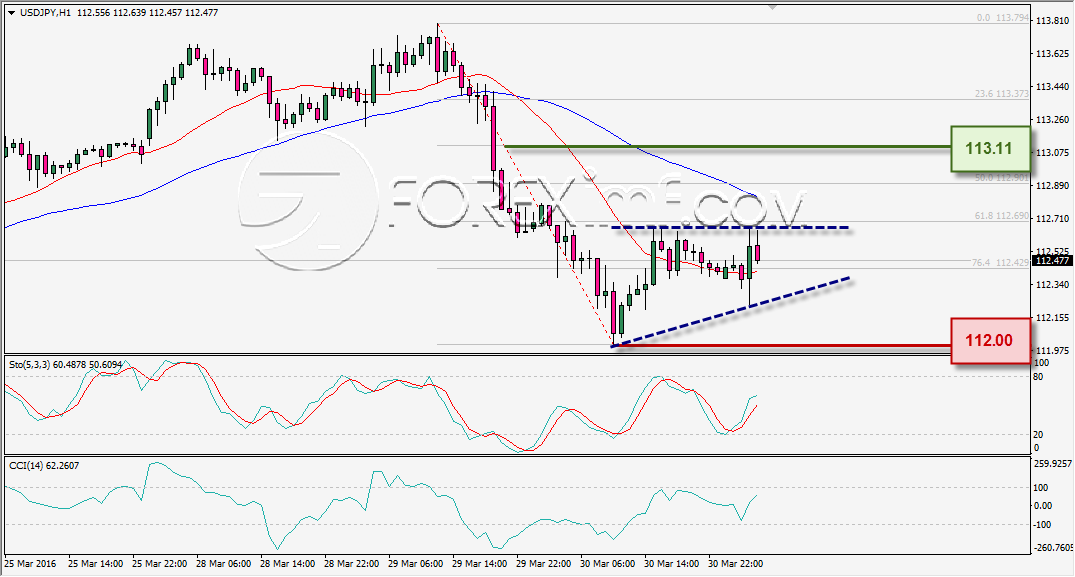Viewport: 1075px width, 577px height.
Task: Click the Fibonacci 50.0 112.901 label
Action: click(x=1002, y=177)
